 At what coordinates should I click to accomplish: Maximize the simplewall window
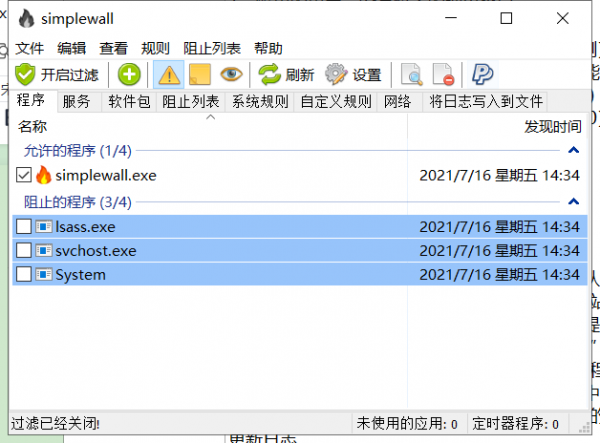(506, 18)
